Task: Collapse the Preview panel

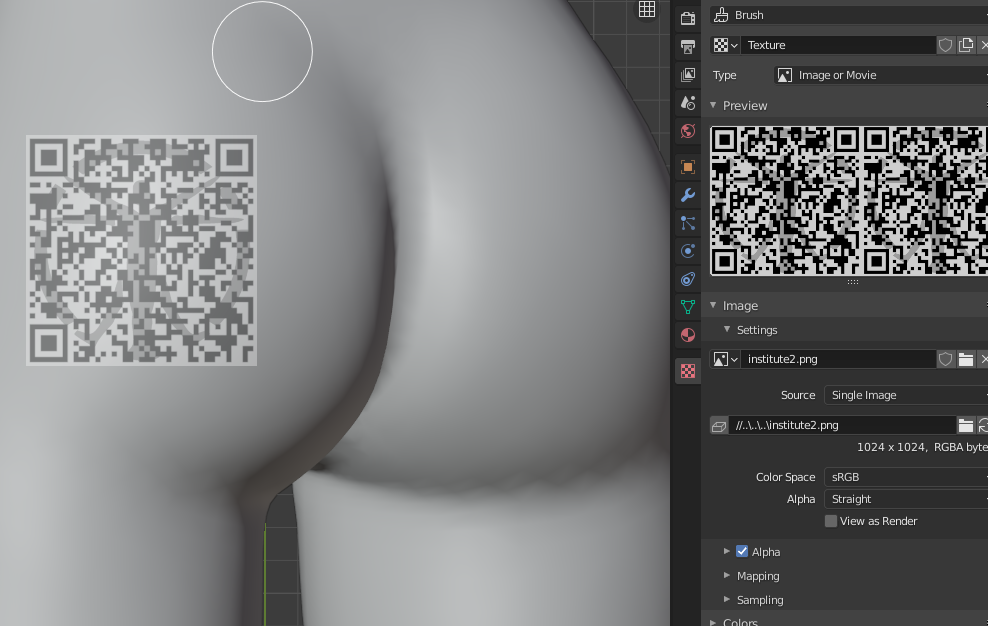Action: [713, 105]
